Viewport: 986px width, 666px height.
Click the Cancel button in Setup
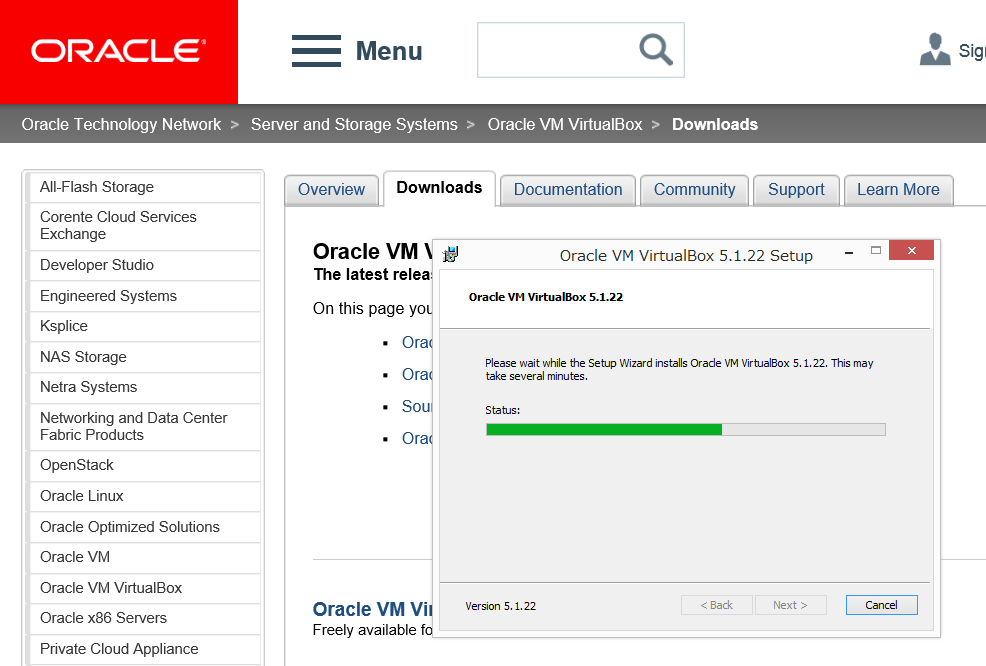pos(882,605)
